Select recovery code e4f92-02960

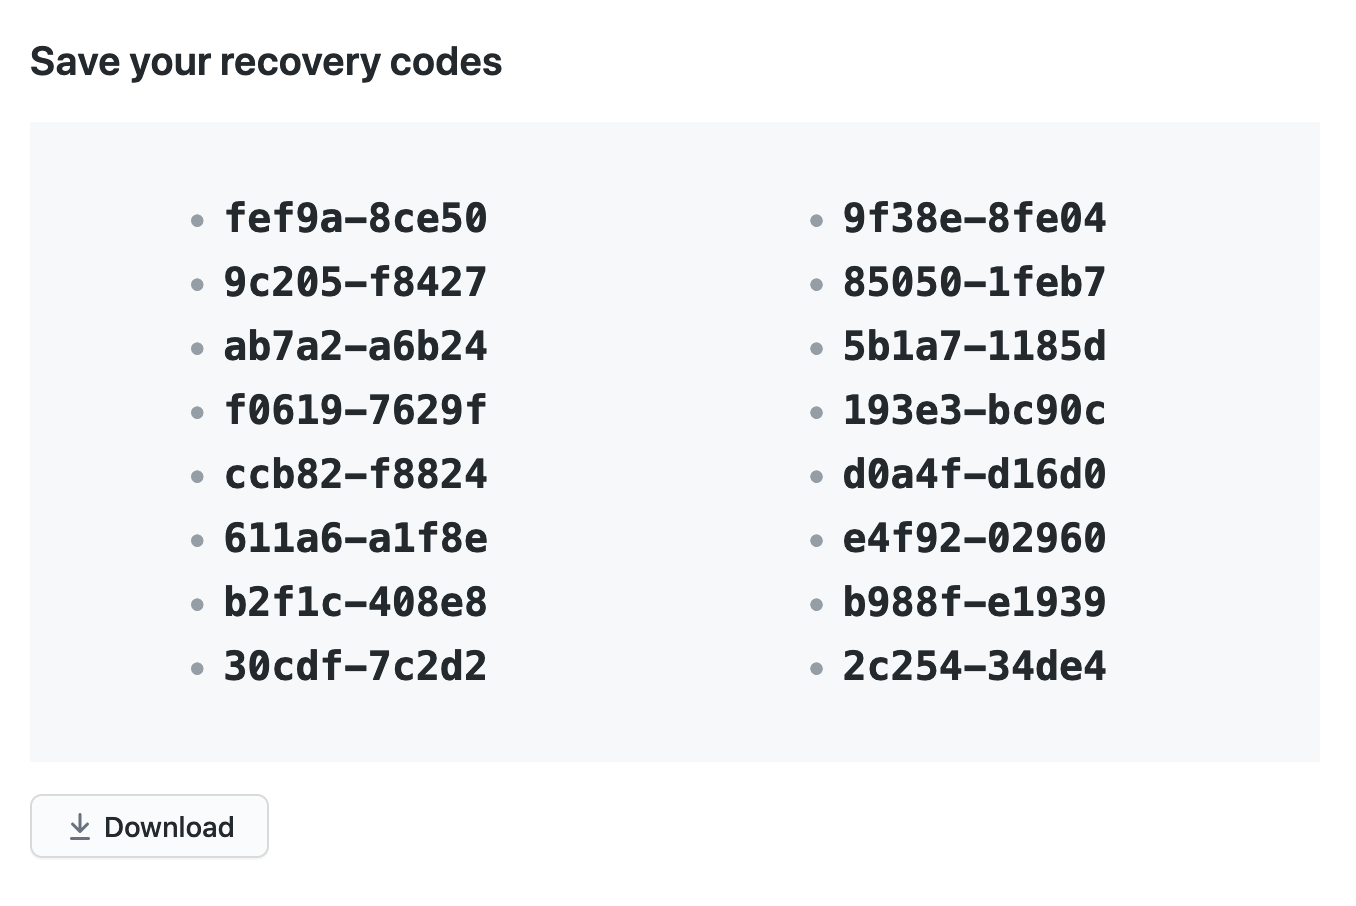pyautogui.click(x=975, y=538)
